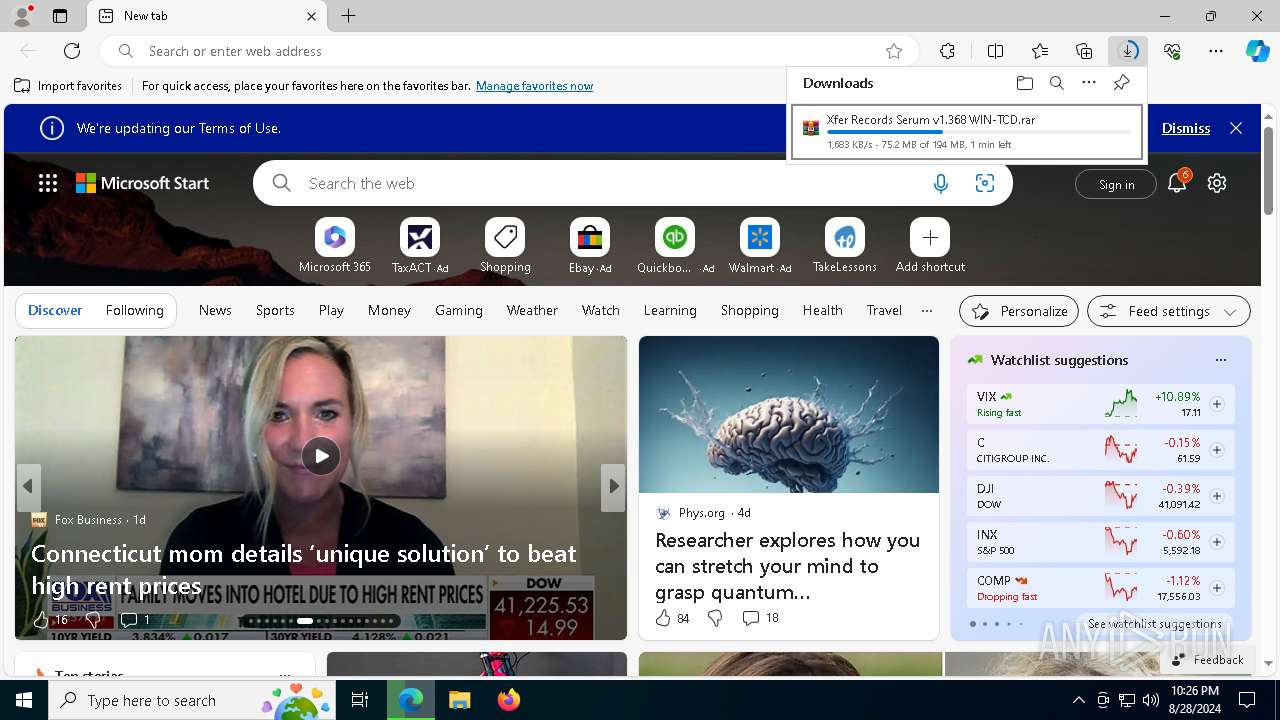Show more feed categories (ellipsis)

click(x=927, y=311)
